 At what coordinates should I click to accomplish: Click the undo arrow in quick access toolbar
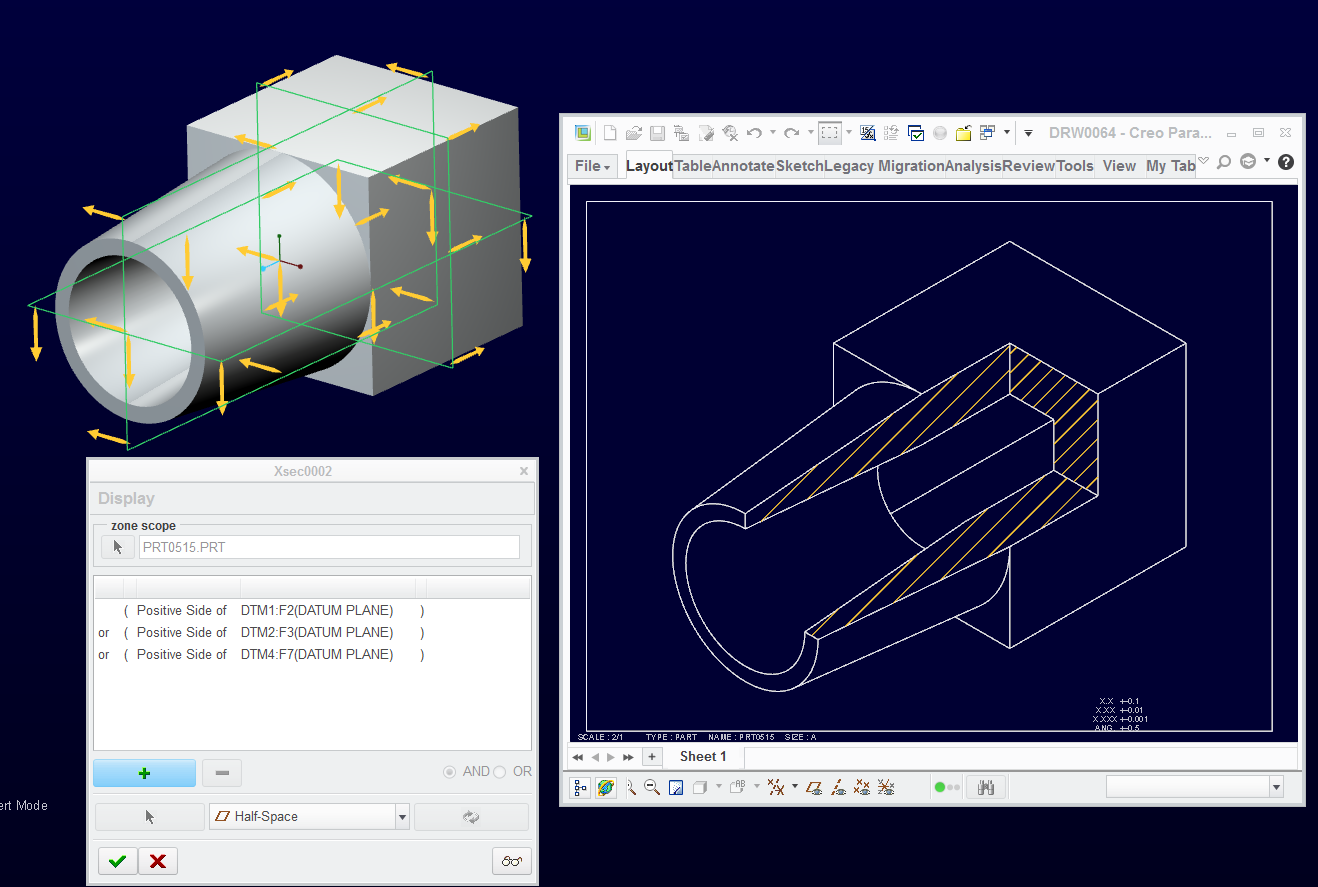click(754, 133)
